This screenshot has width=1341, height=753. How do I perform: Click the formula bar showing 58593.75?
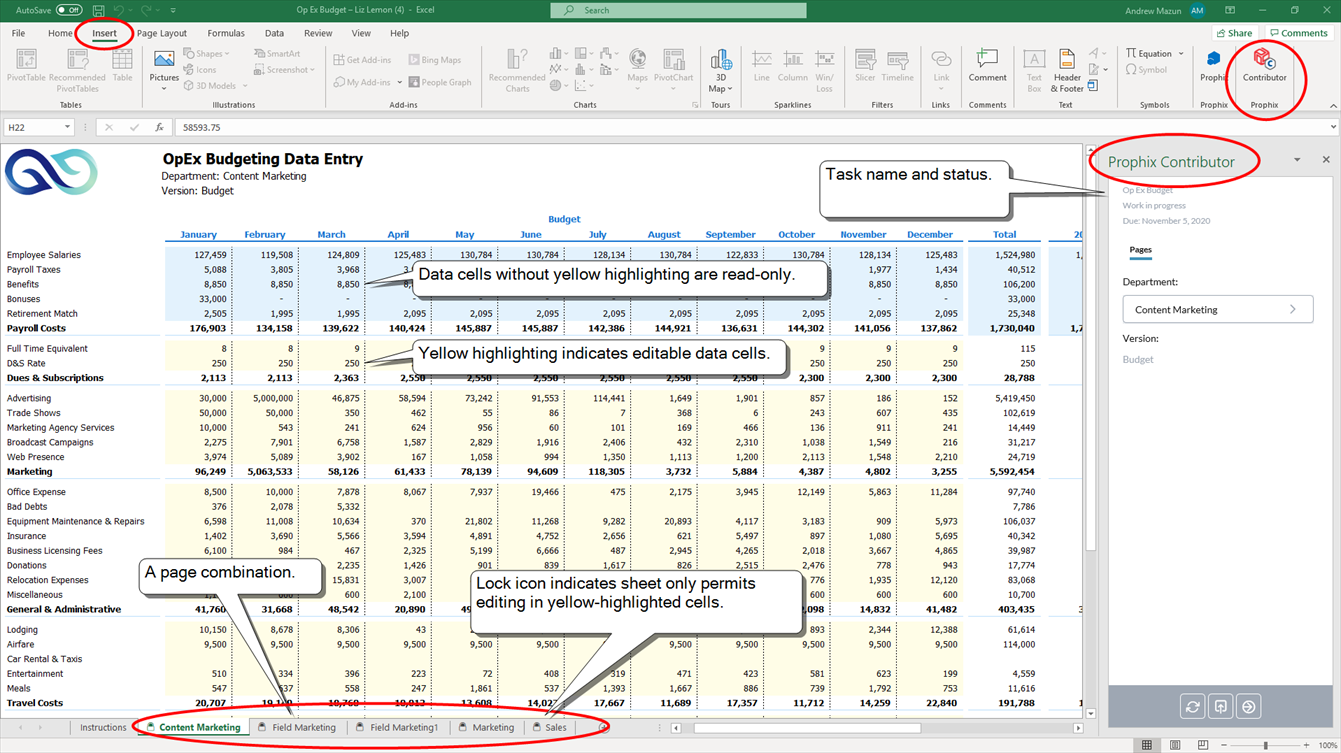tap(750, 127)
